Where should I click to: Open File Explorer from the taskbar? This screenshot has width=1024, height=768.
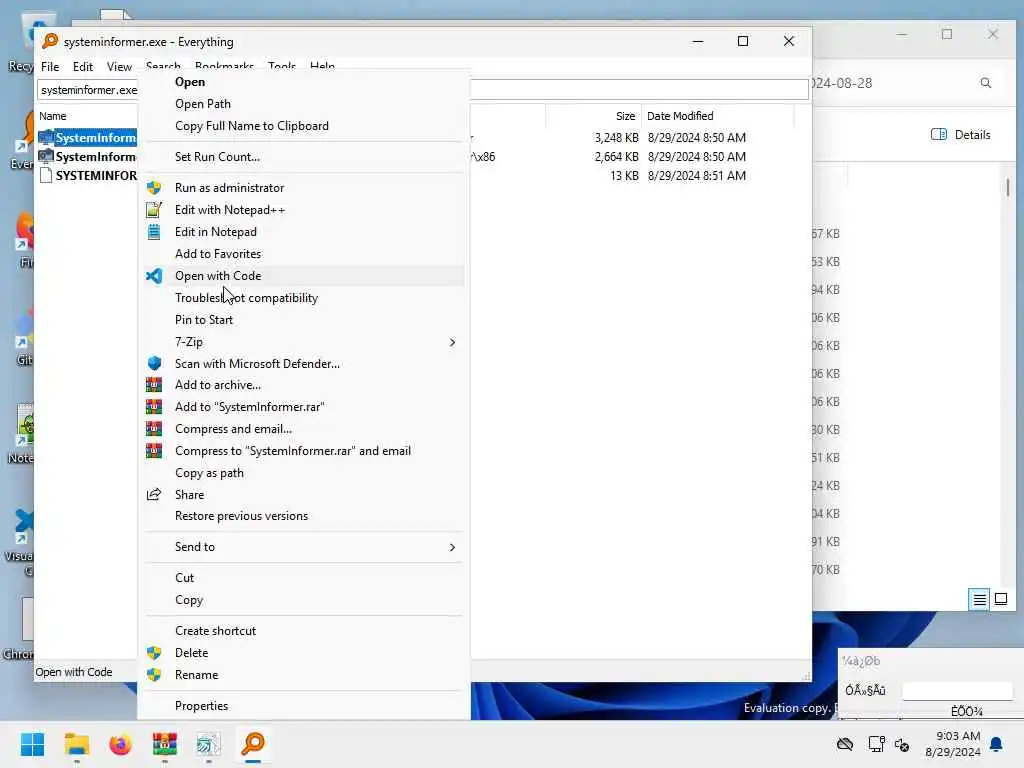76,744
